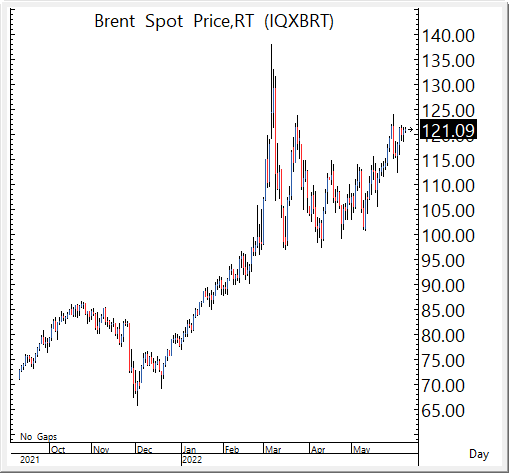Click the Mar month marker
Viewport: 509px width, 473px height.
click(x=273, y=449)
